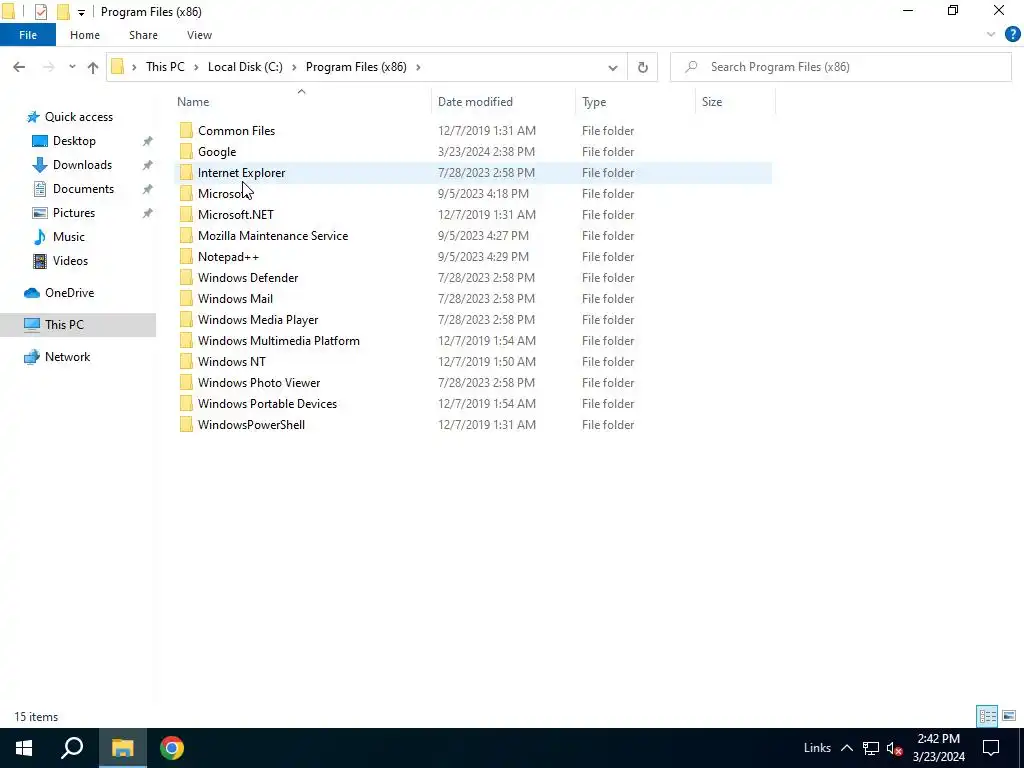
Task: Select the Windows NT folder icon
Action: click(186, 362)
